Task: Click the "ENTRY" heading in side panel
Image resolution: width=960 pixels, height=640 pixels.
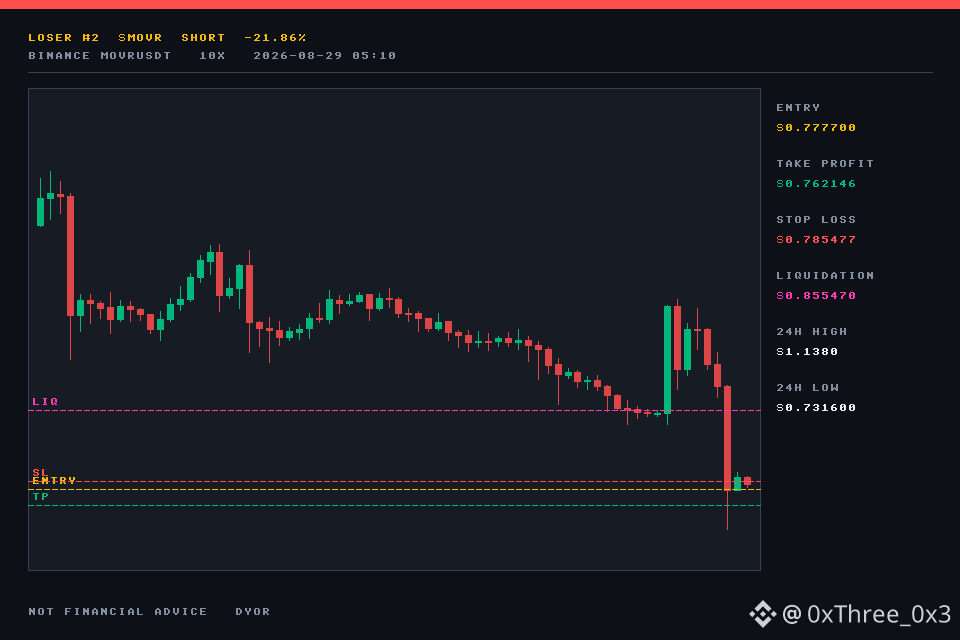Action: 798,108
